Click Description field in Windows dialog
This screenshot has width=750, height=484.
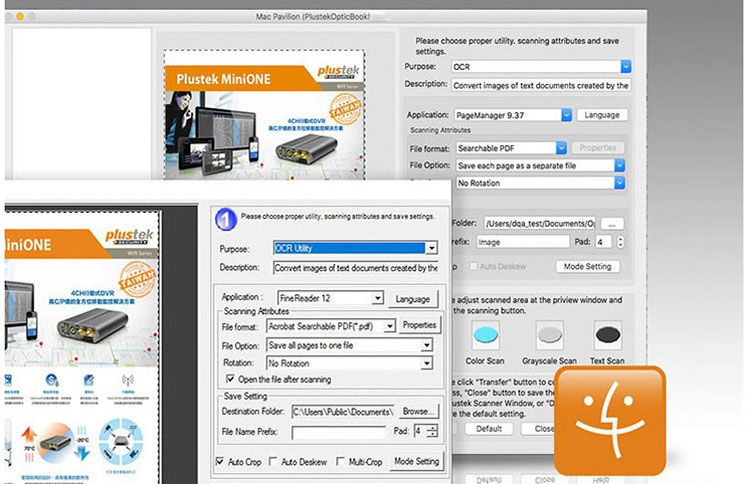tap(355, 268)
